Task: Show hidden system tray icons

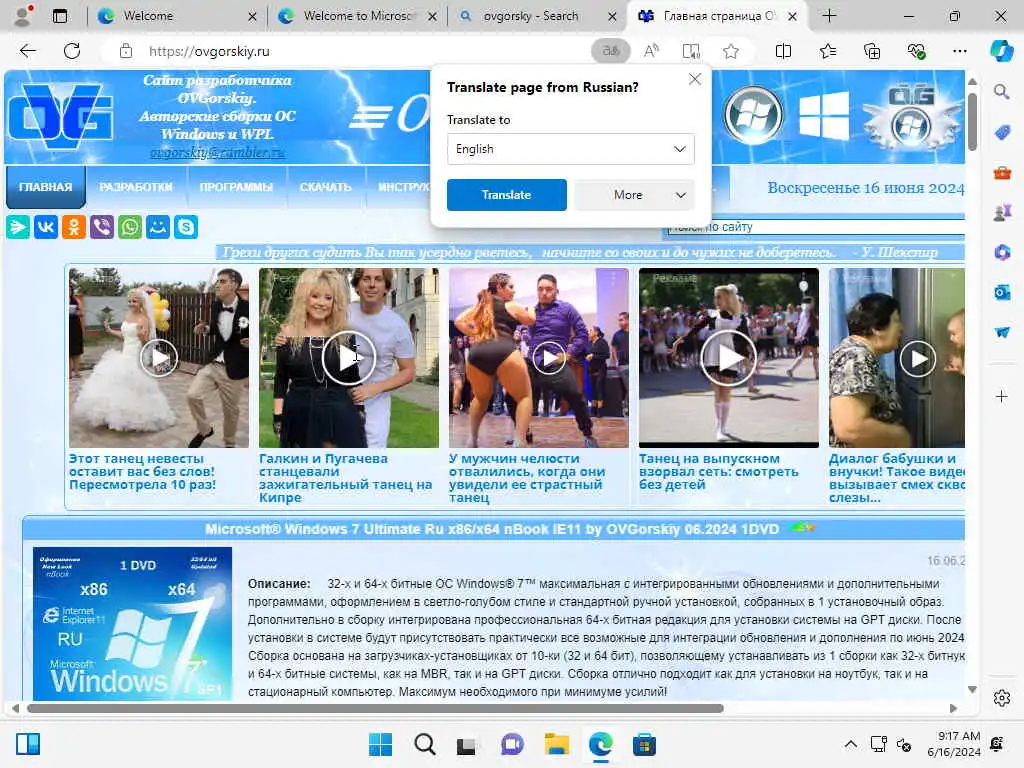Action: pos(850,744)
